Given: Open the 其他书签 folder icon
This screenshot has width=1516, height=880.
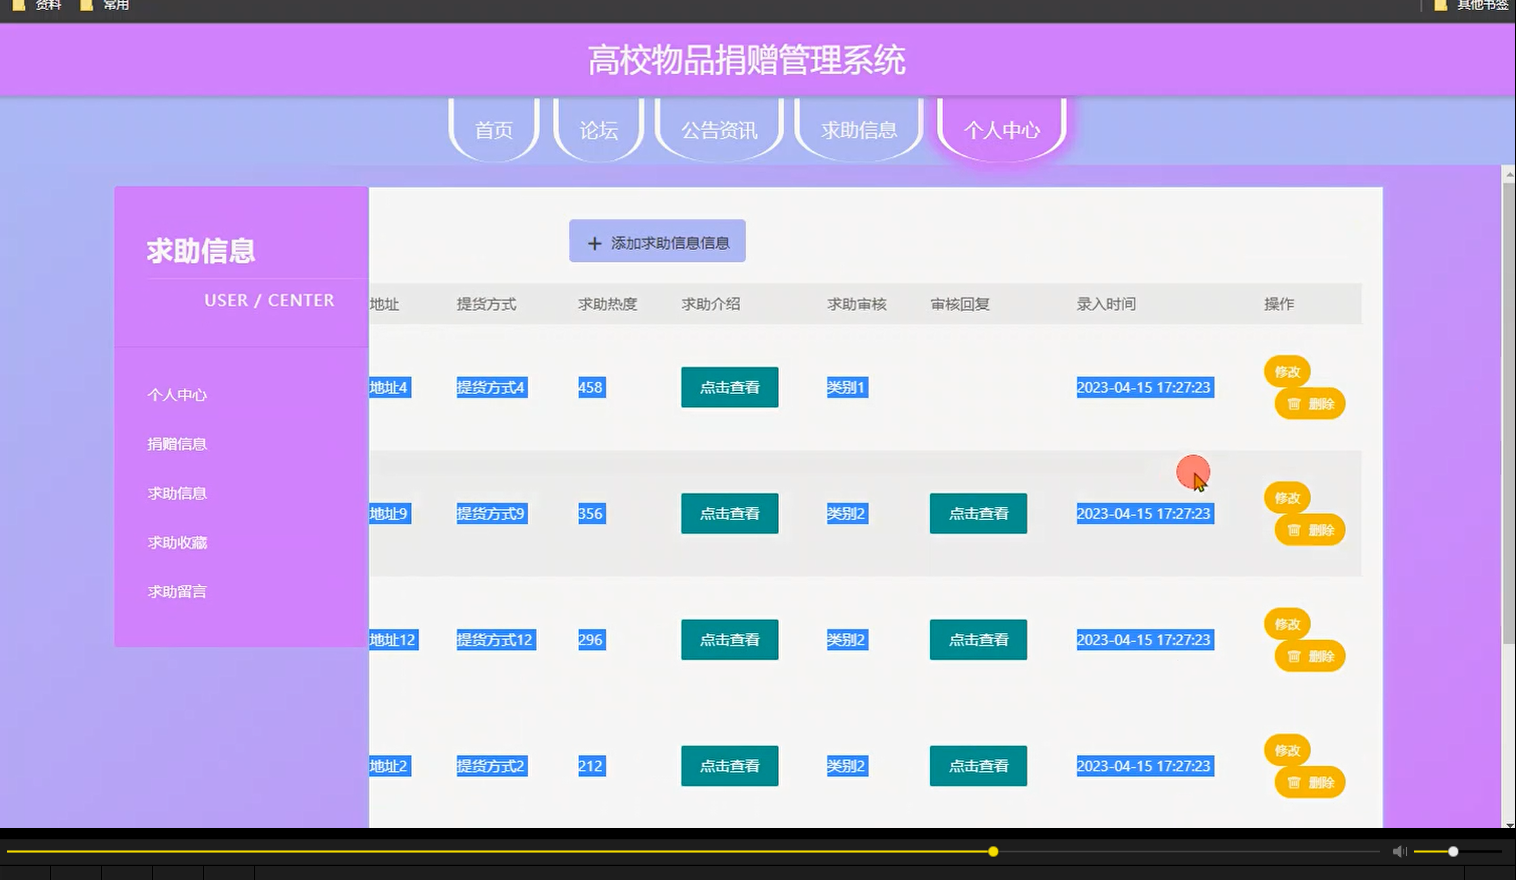Looking at the screenshot, I should click(x=1438, y=5).
